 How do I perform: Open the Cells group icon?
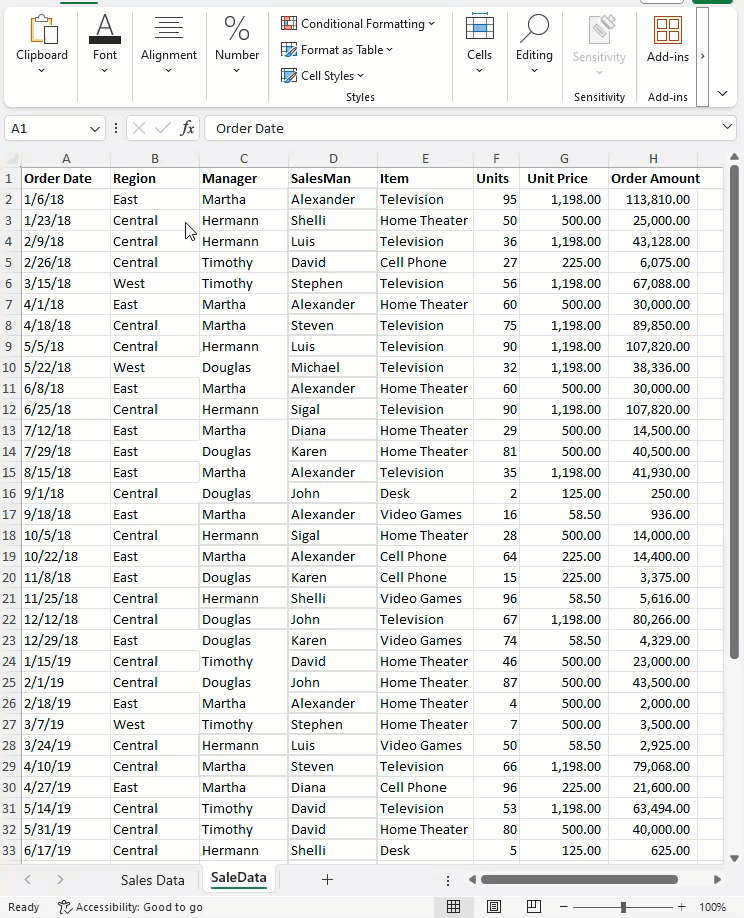pyautogui.click(x=479, y=28)
